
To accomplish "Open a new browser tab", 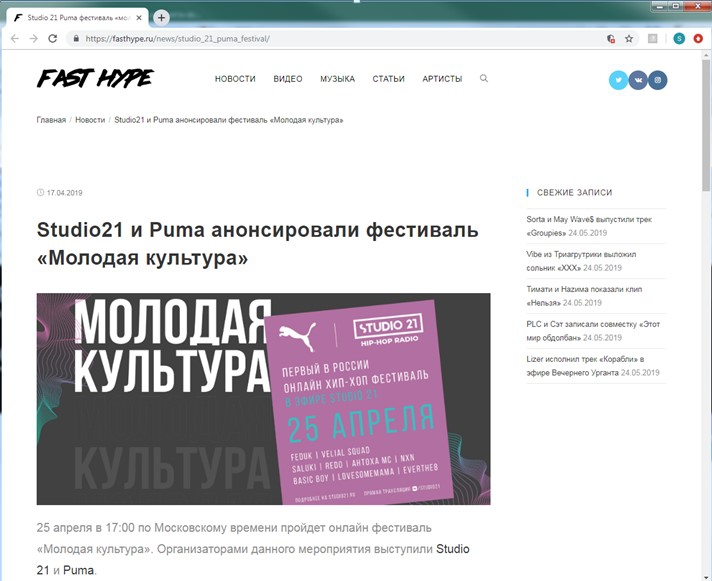I will pyautogui.click(x=162, y=17).
